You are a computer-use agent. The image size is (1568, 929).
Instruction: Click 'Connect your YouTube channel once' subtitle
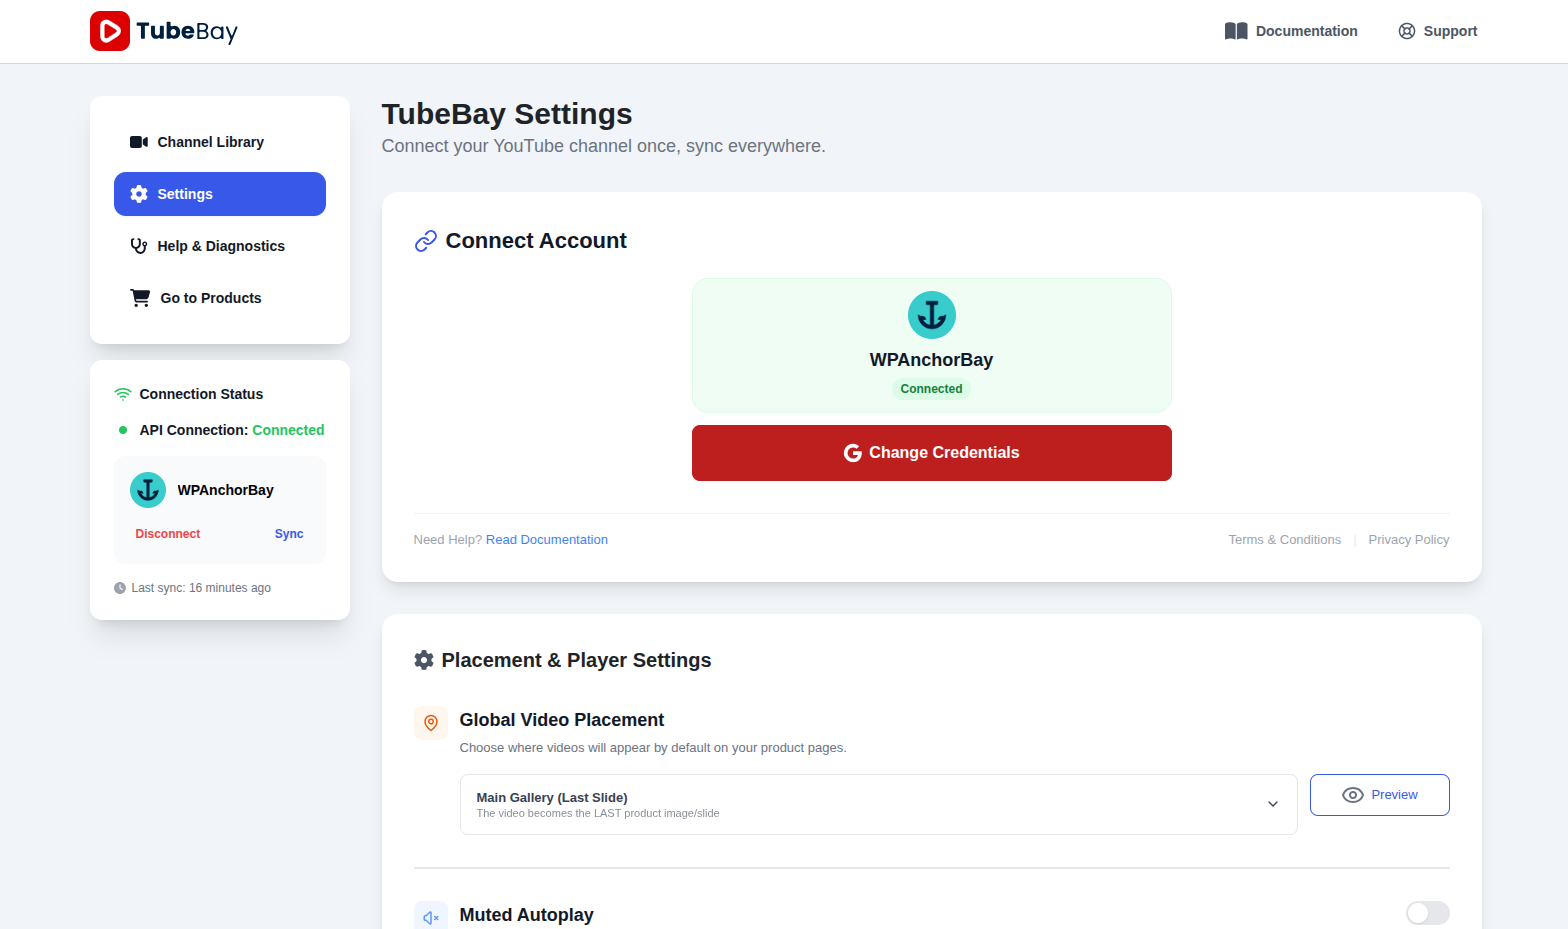(604, 146)
